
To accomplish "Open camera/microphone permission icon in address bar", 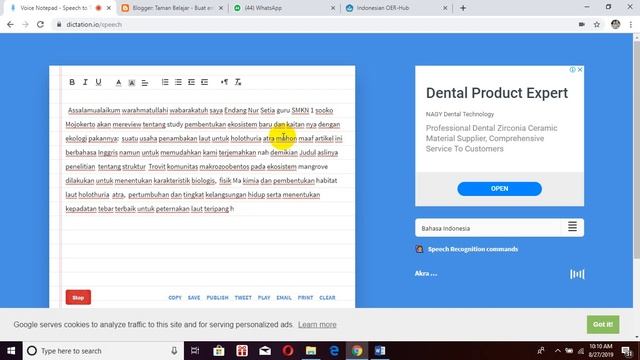I will click(582, 24).
